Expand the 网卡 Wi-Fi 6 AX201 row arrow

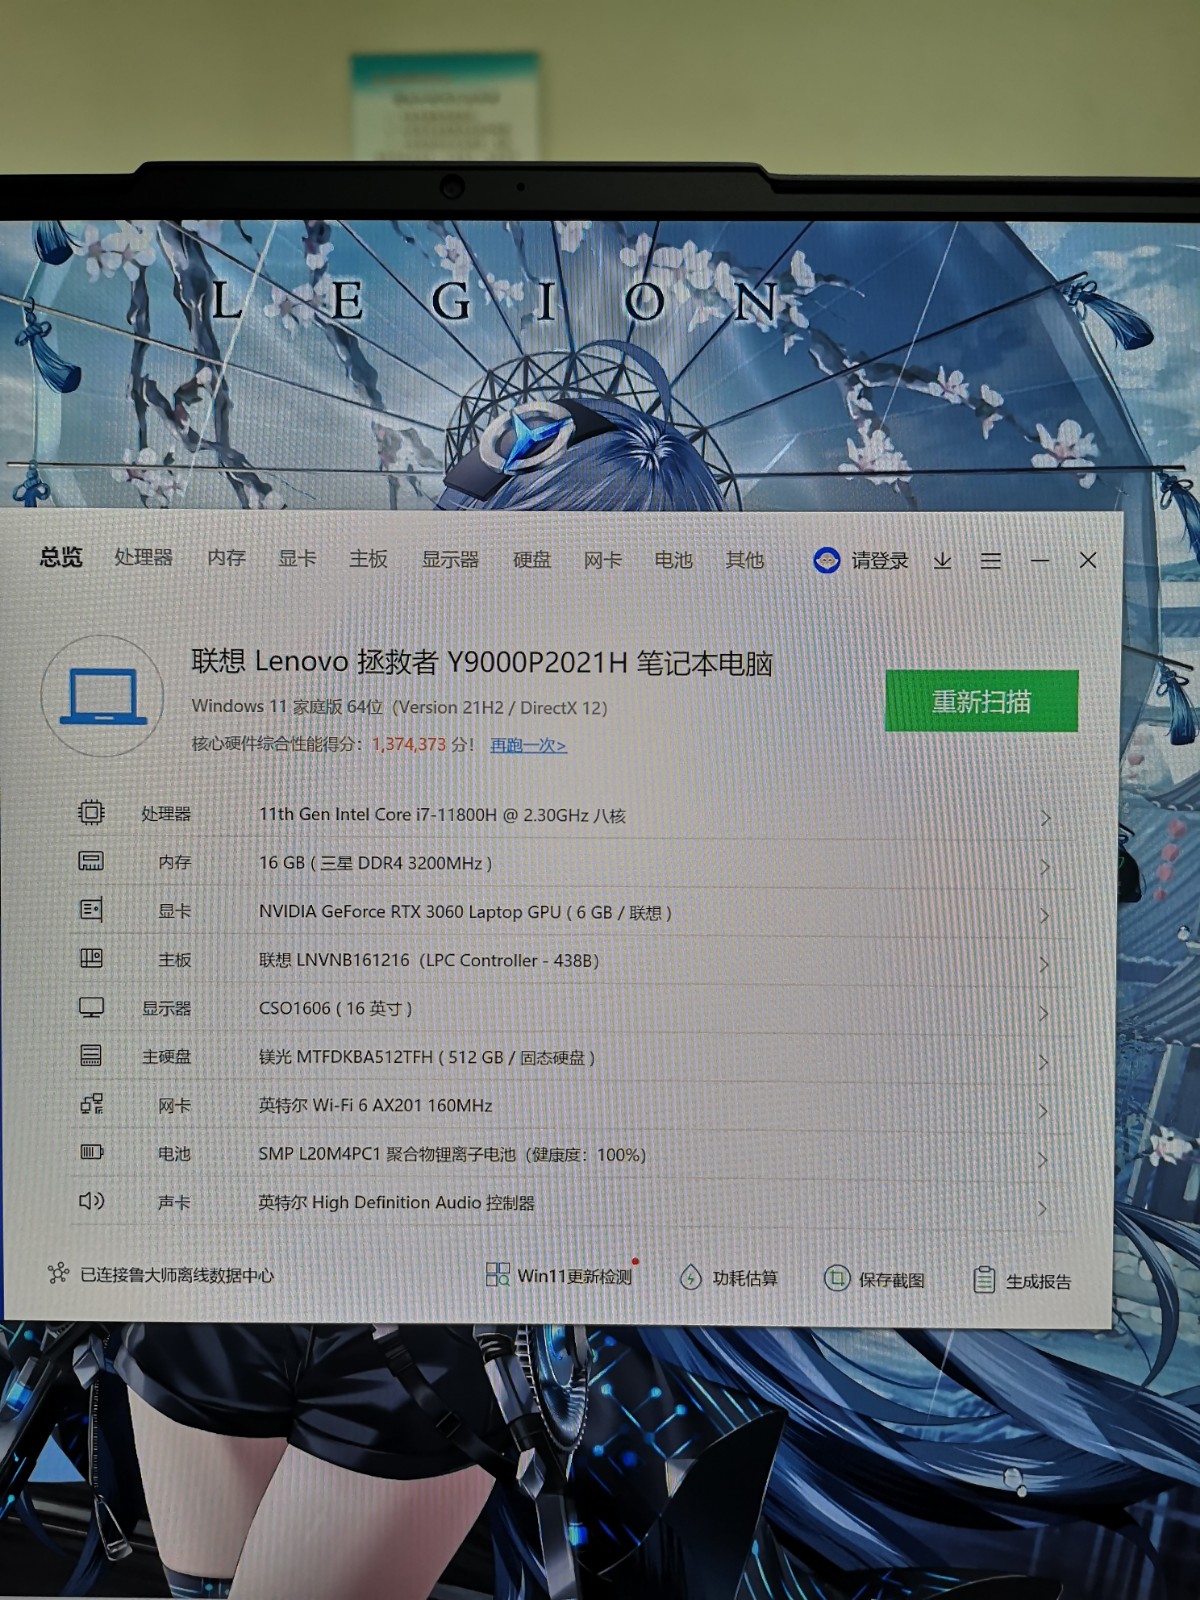[1043, 1111]
